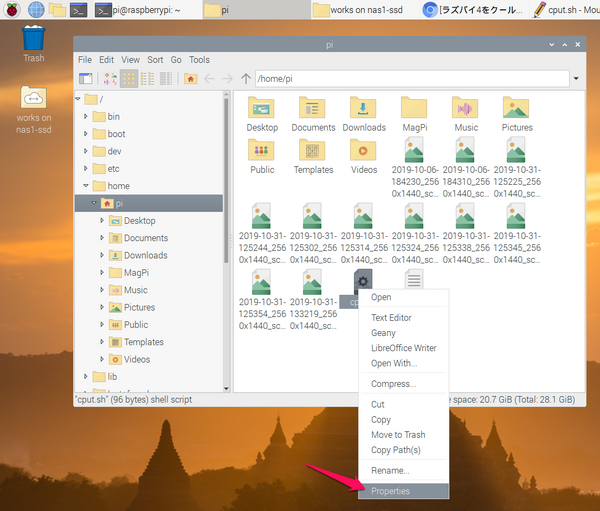Viewport: 600px width, 511px height.
Task: Click the home folder toolbar icon
Action: click(190, 78)
